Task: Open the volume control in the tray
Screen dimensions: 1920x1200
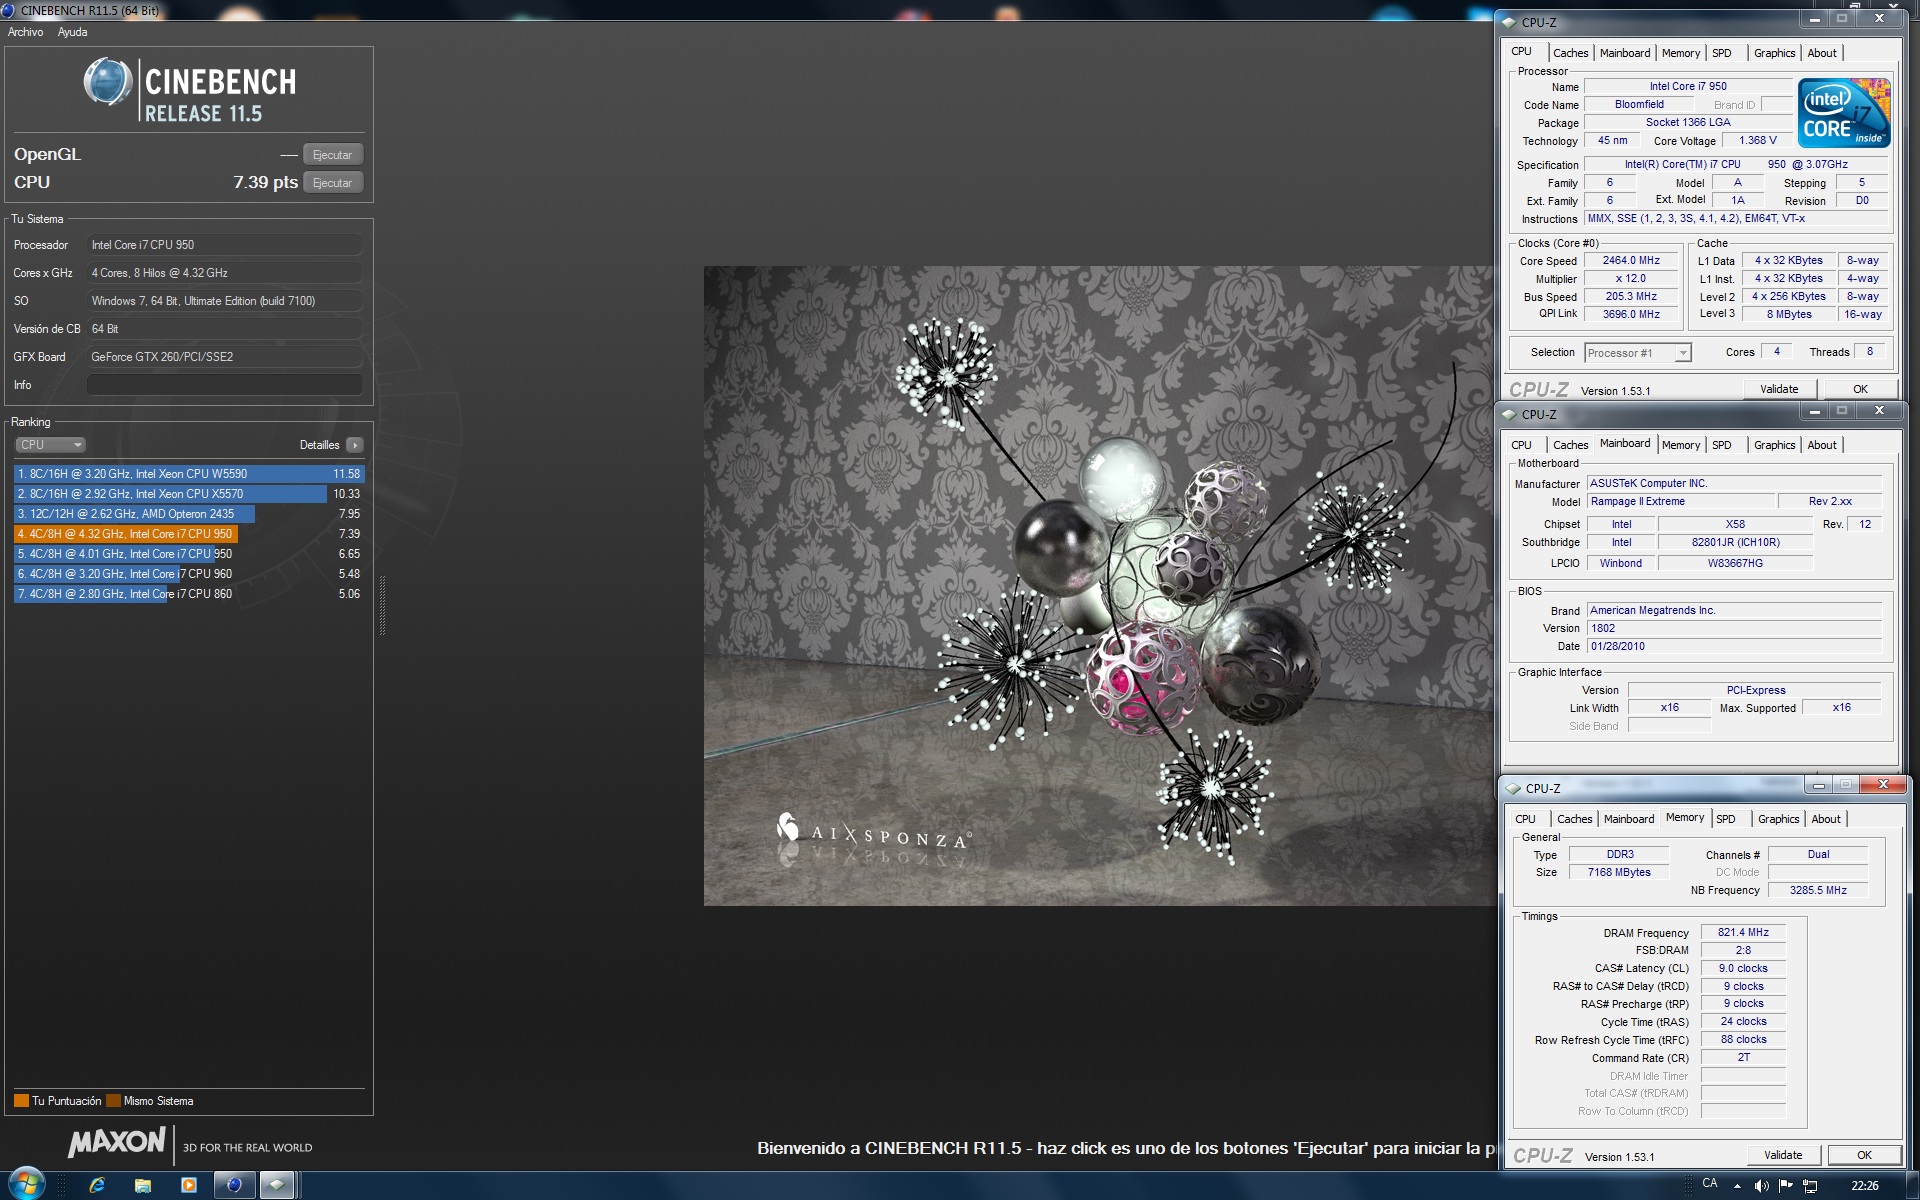Action: point(1761,1186)
